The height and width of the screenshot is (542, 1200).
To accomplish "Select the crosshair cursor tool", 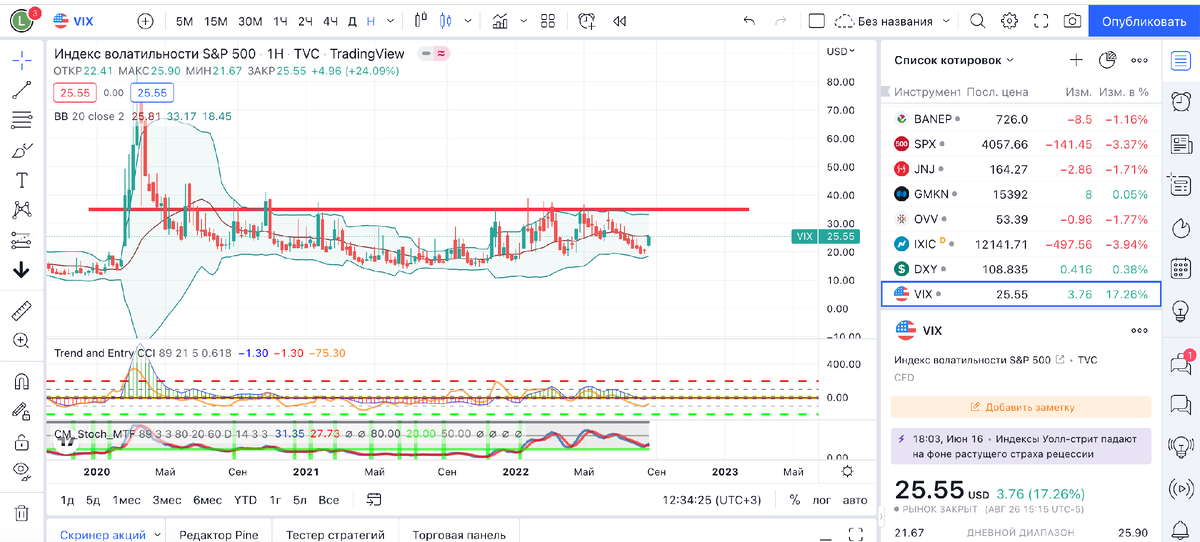I will pos(21,60).
